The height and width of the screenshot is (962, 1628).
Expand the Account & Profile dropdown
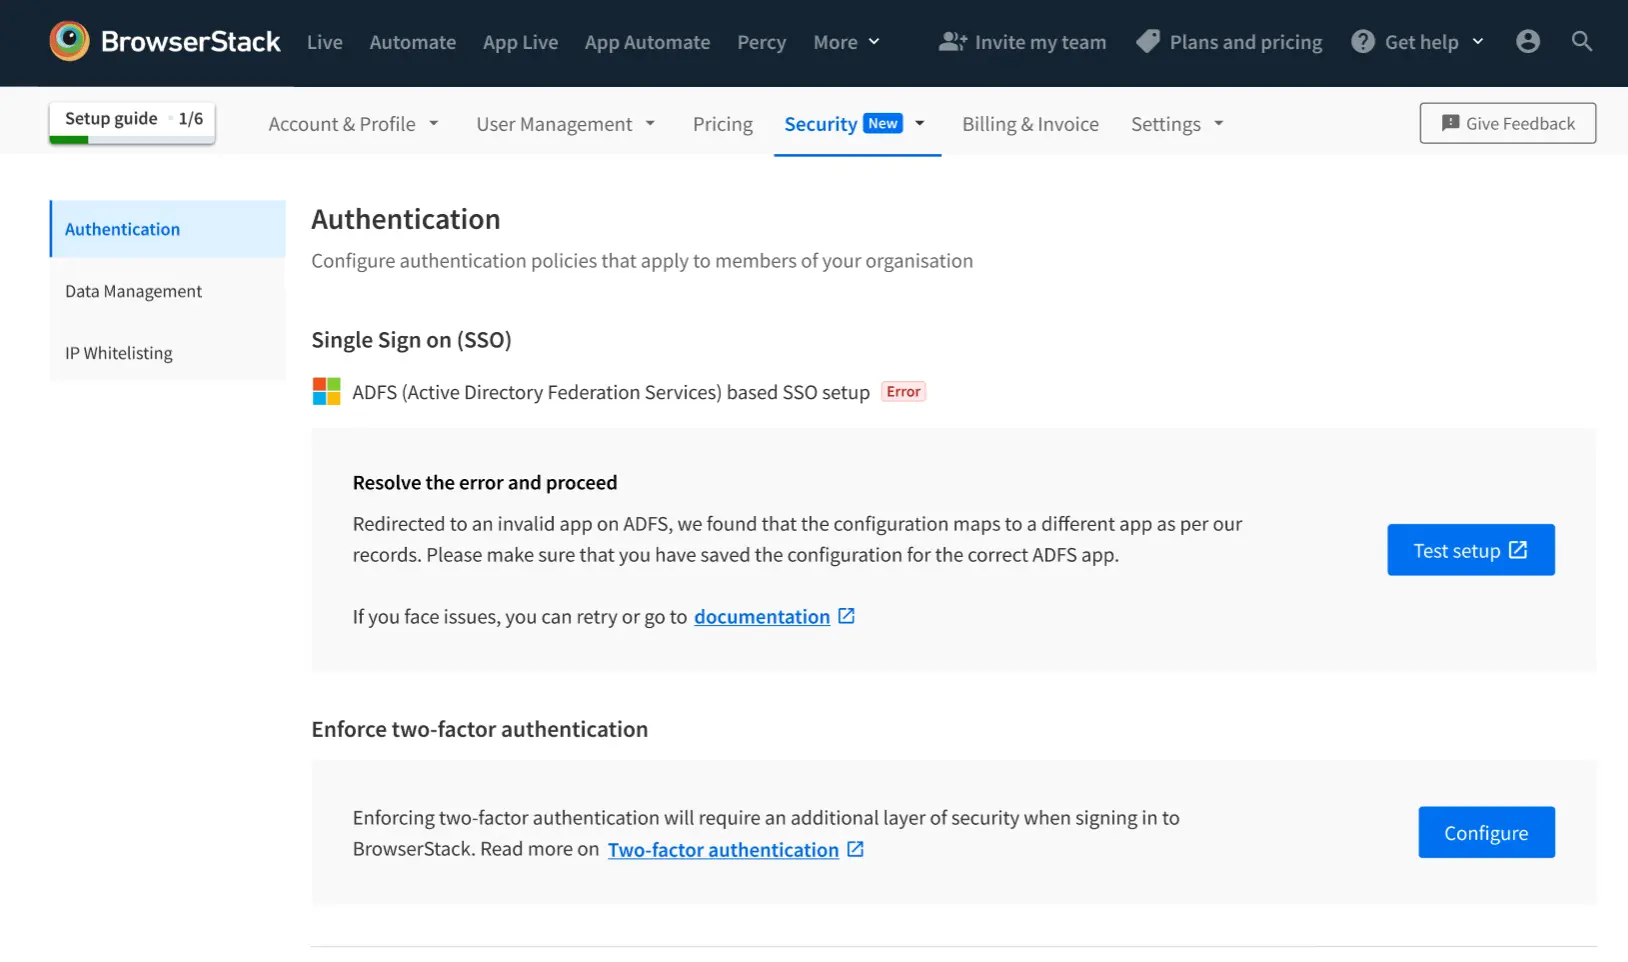(x=353, y=124)
